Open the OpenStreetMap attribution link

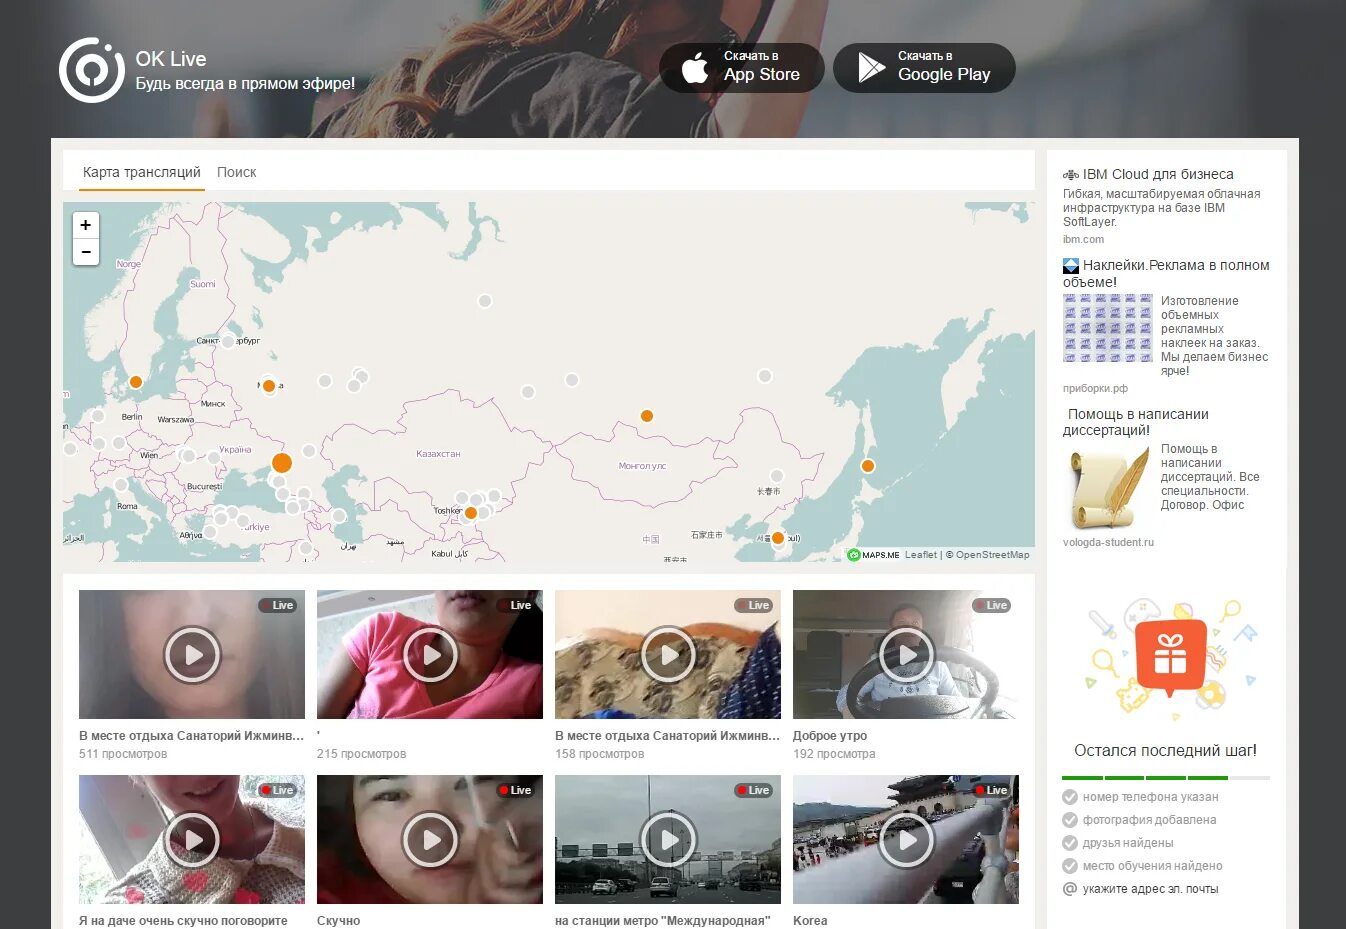(x=992, y=555)
